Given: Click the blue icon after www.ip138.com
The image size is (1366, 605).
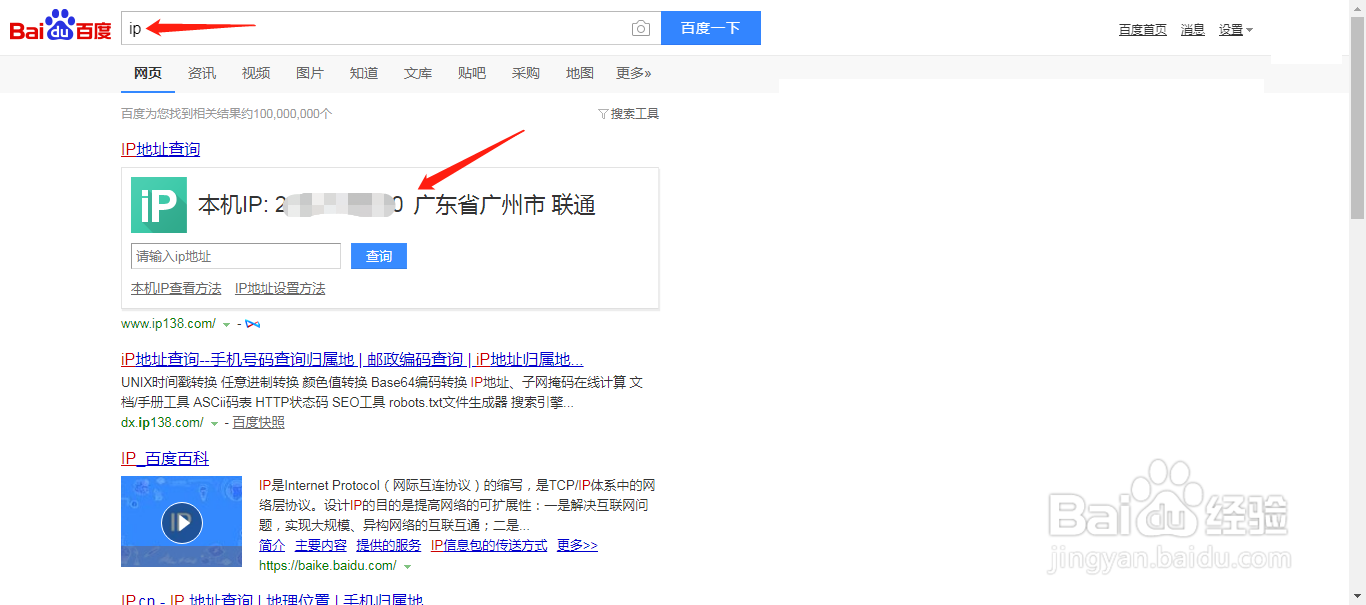Looking at the screenshot, I should (253, 324).
